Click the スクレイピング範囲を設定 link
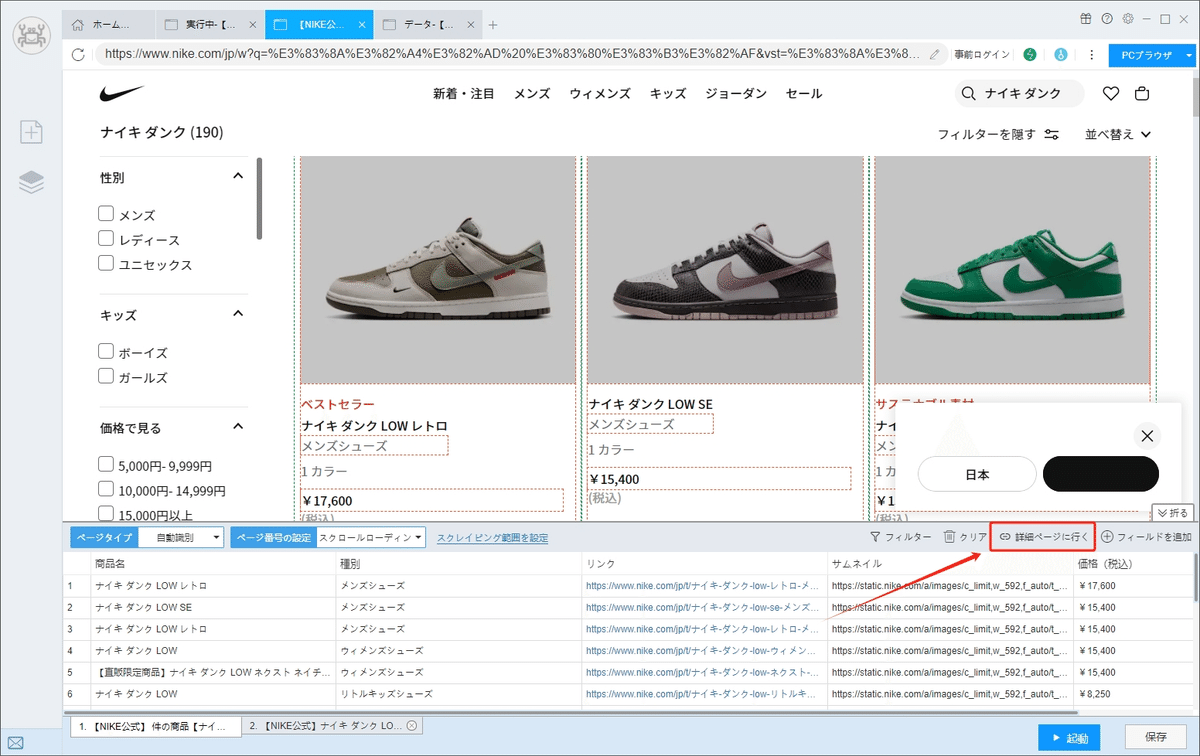 coord(492,538)
